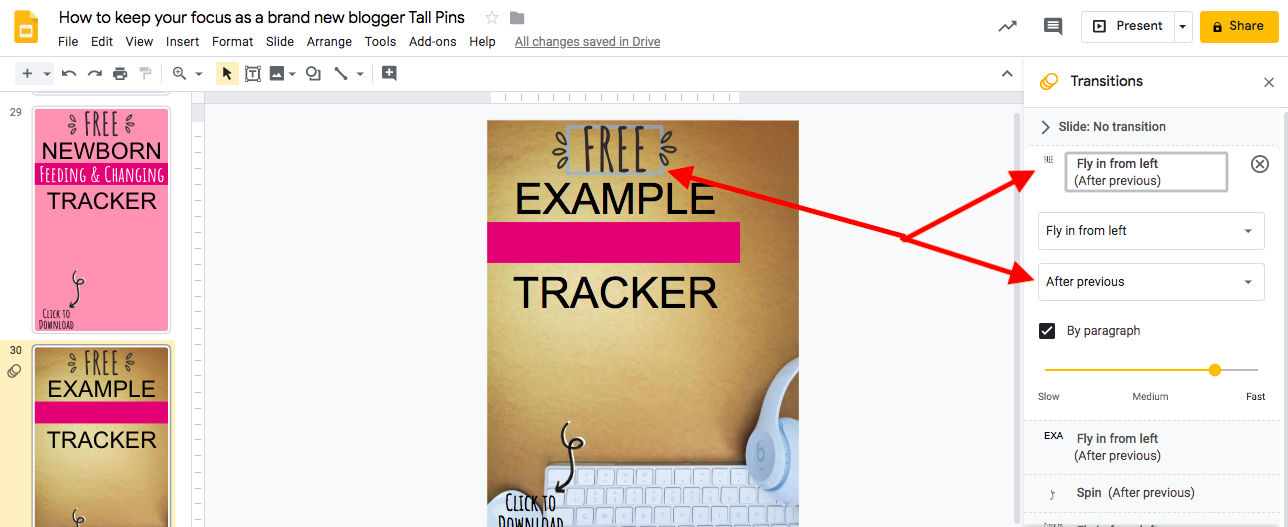Screen dimensions: 1288x527
Task: Select the Text box tool
Action: click(253, 73)
